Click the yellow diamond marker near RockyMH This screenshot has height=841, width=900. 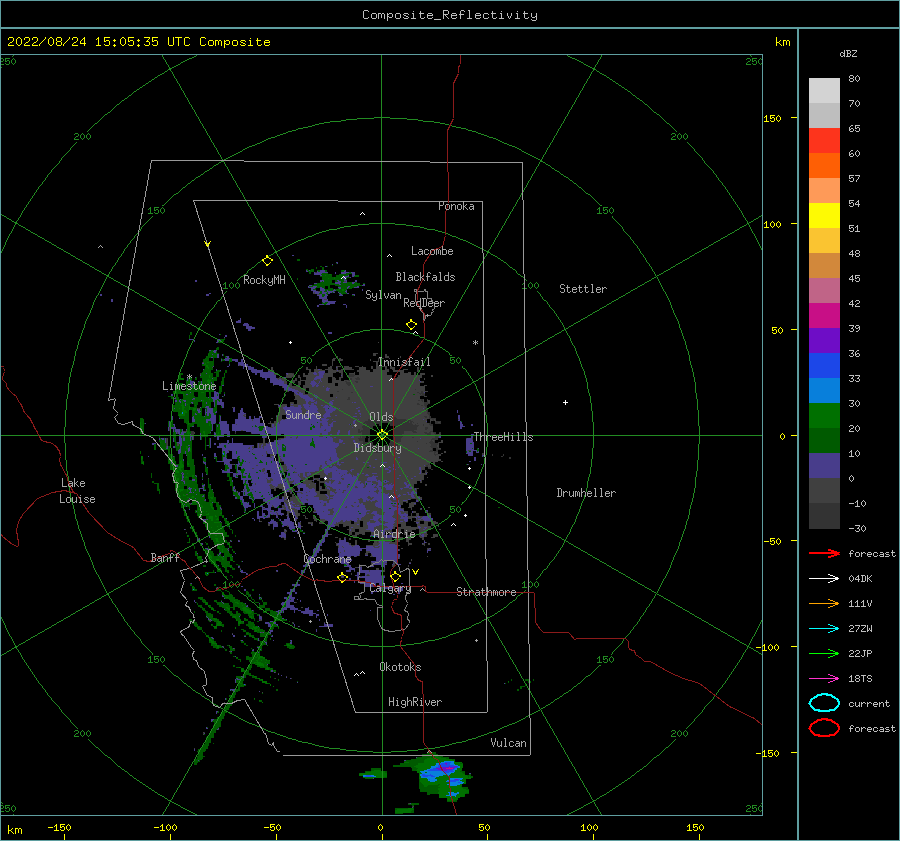pos(267,261)
